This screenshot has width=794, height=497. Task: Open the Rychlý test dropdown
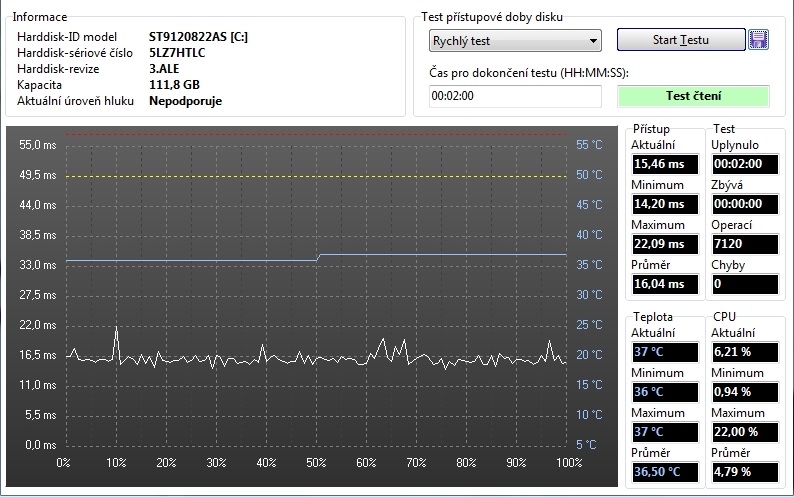click(x=515, y=41)
